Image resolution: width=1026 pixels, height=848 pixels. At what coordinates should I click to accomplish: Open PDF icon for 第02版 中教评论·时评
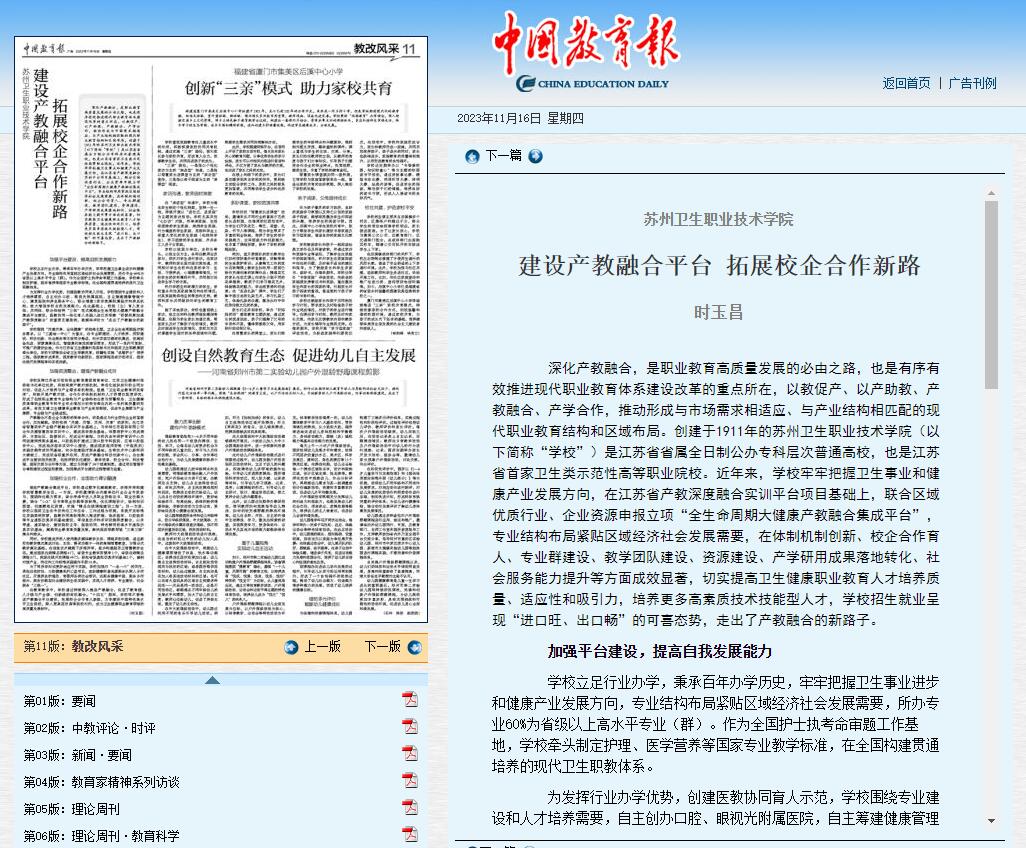tap(410, 726)
